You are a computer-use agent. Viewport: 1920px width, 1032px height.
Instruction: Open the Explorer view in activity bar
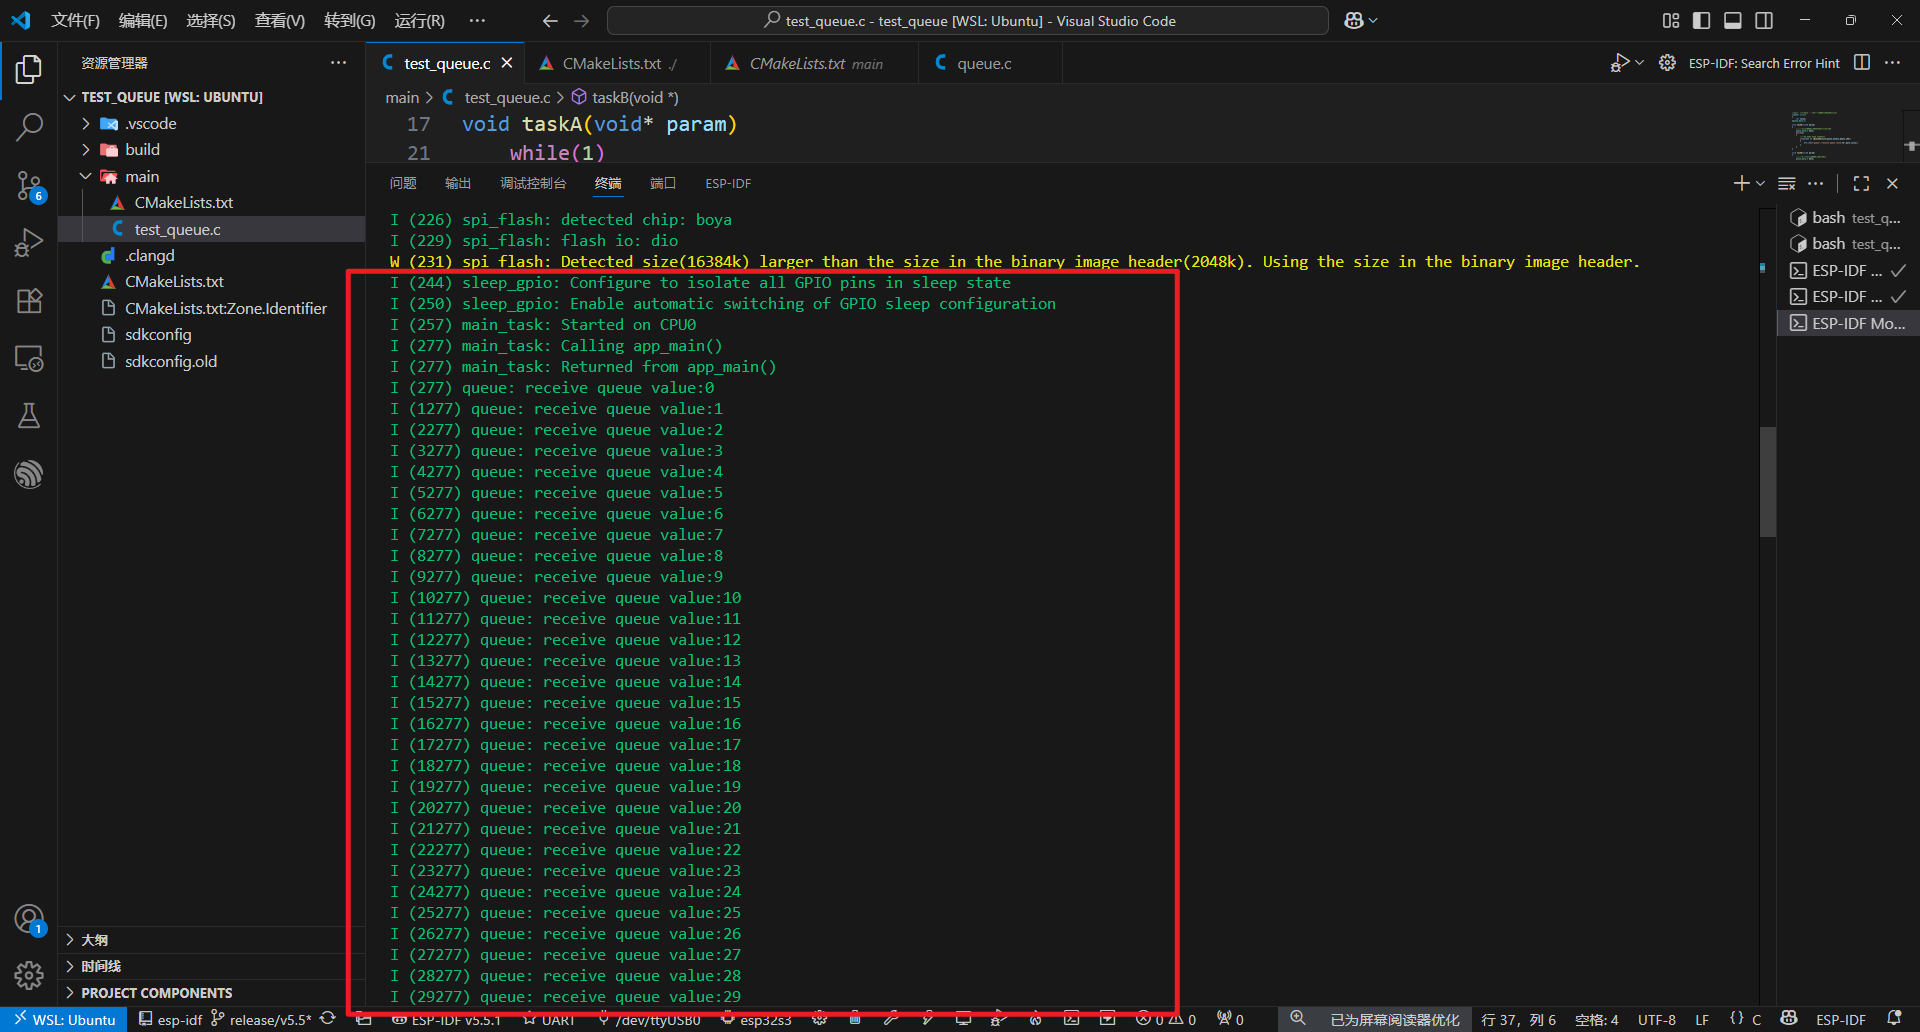pos(29,69)
